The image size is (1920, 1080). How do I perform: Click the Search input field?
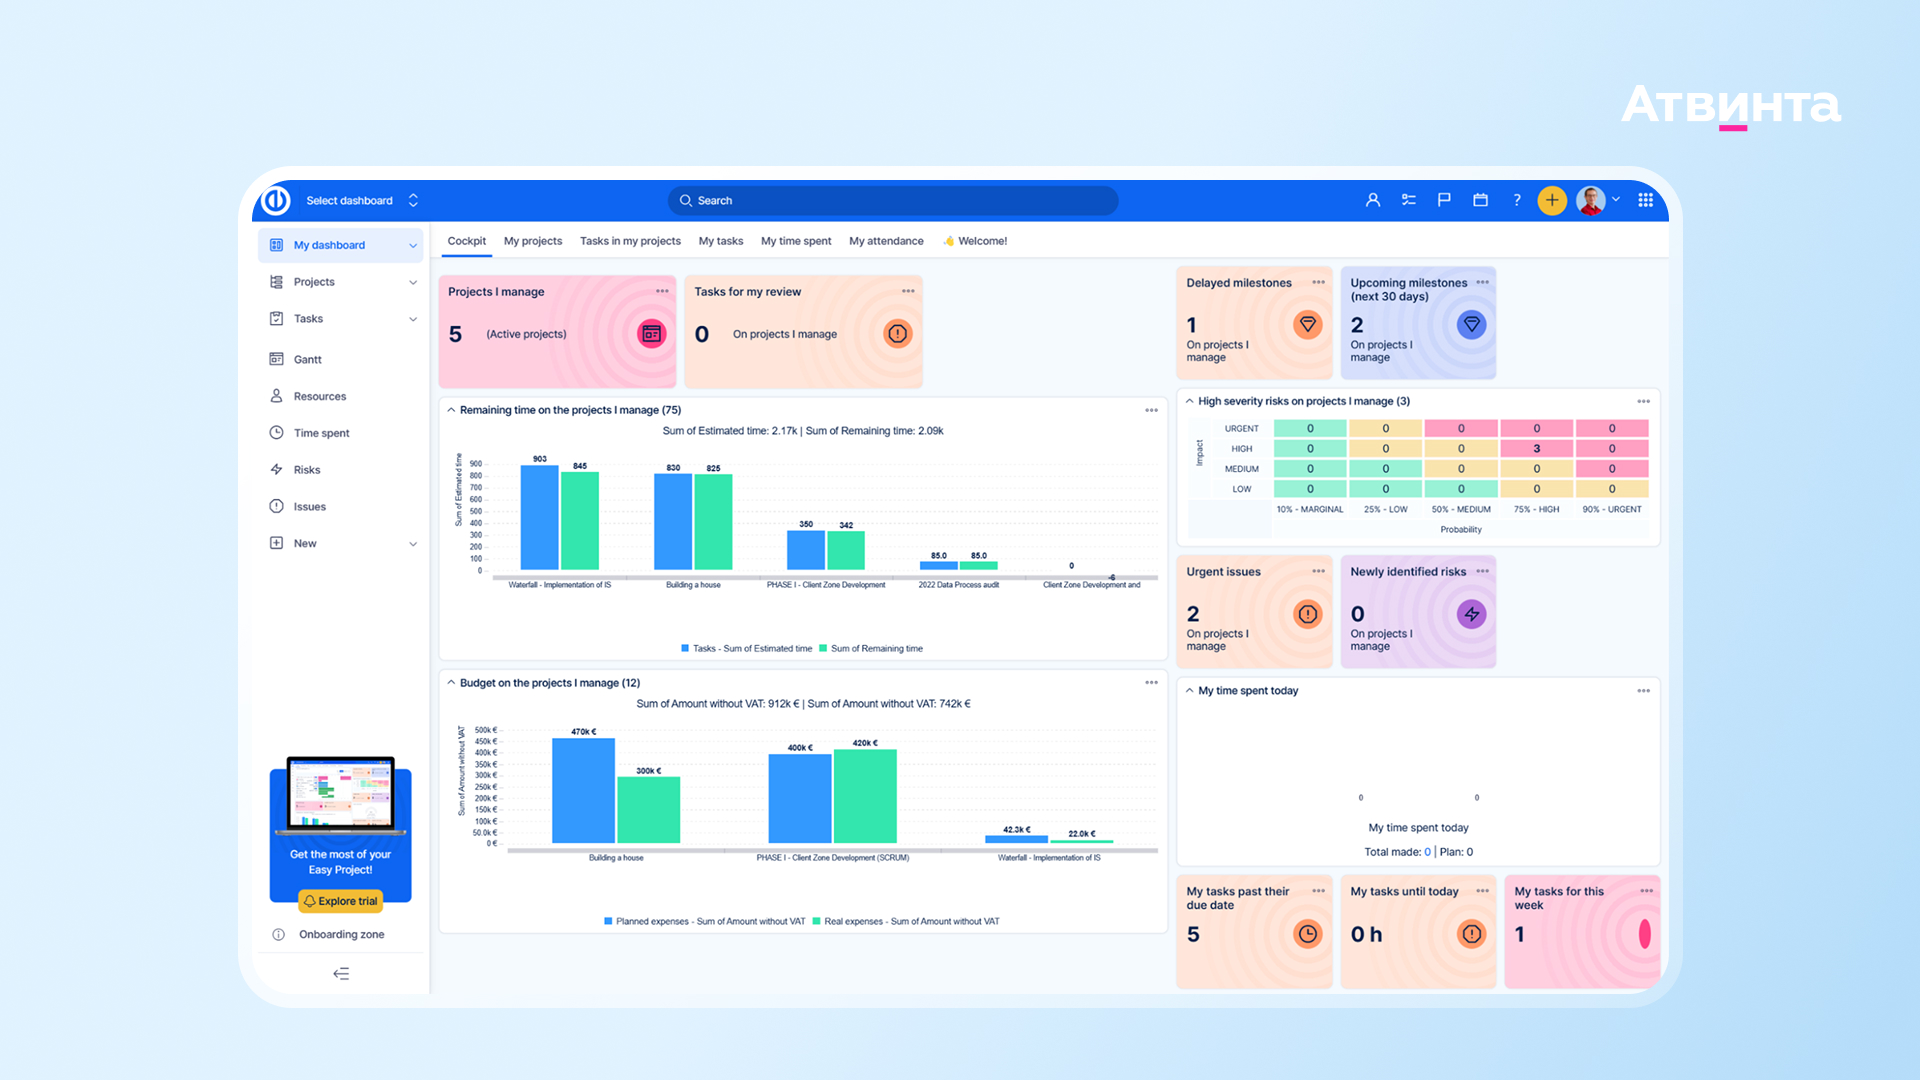[892, 200]
